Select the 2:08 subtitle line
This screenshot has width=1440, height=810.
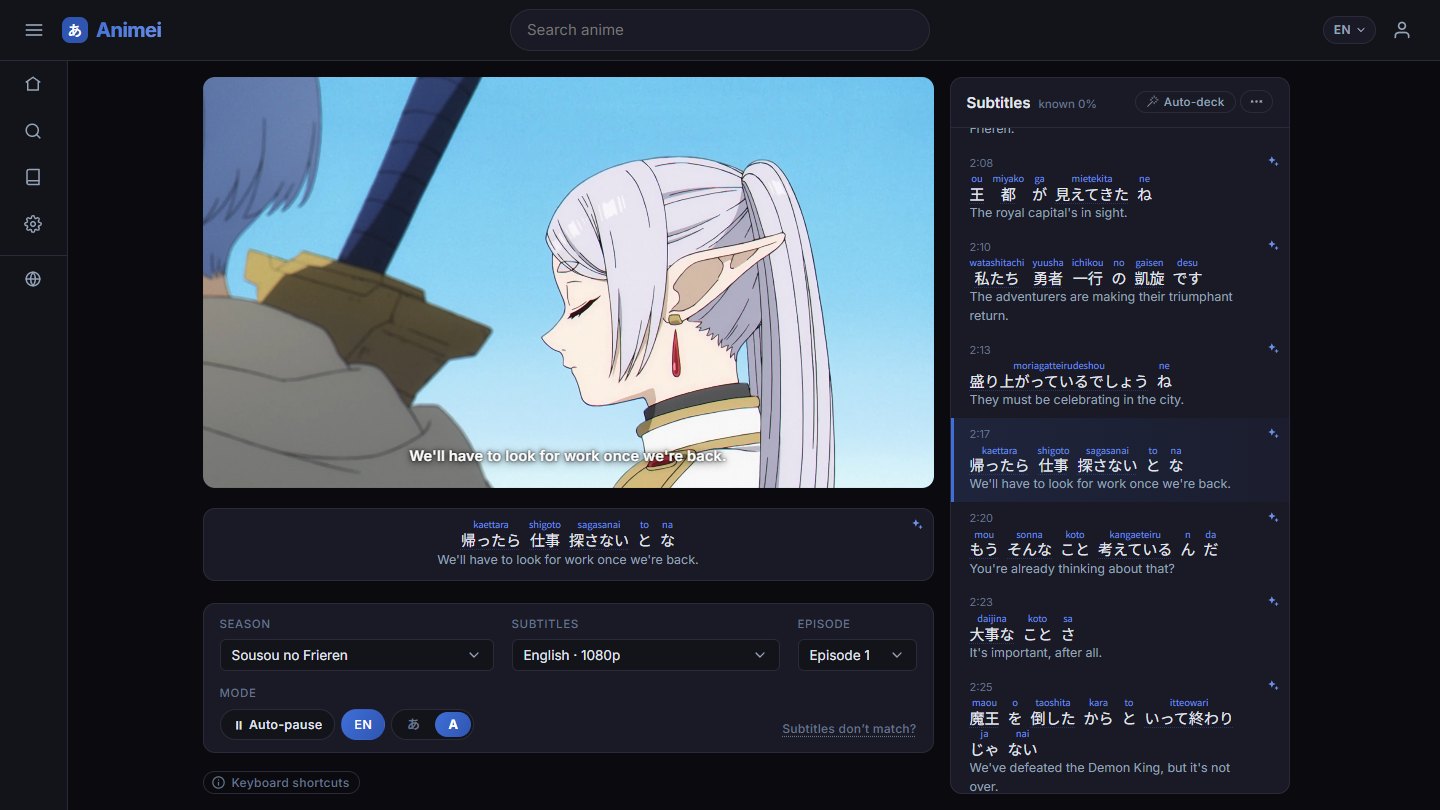1120,187
